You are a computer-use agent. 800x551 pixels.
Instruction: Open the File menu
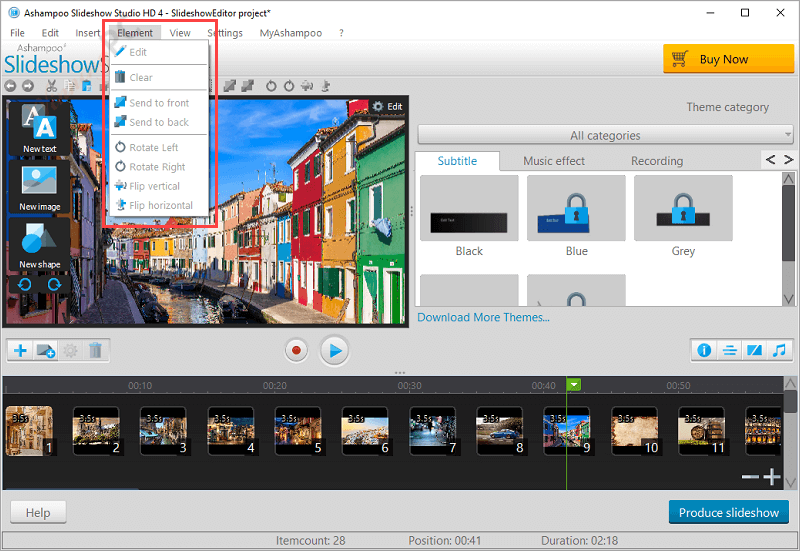coord(17,33)
